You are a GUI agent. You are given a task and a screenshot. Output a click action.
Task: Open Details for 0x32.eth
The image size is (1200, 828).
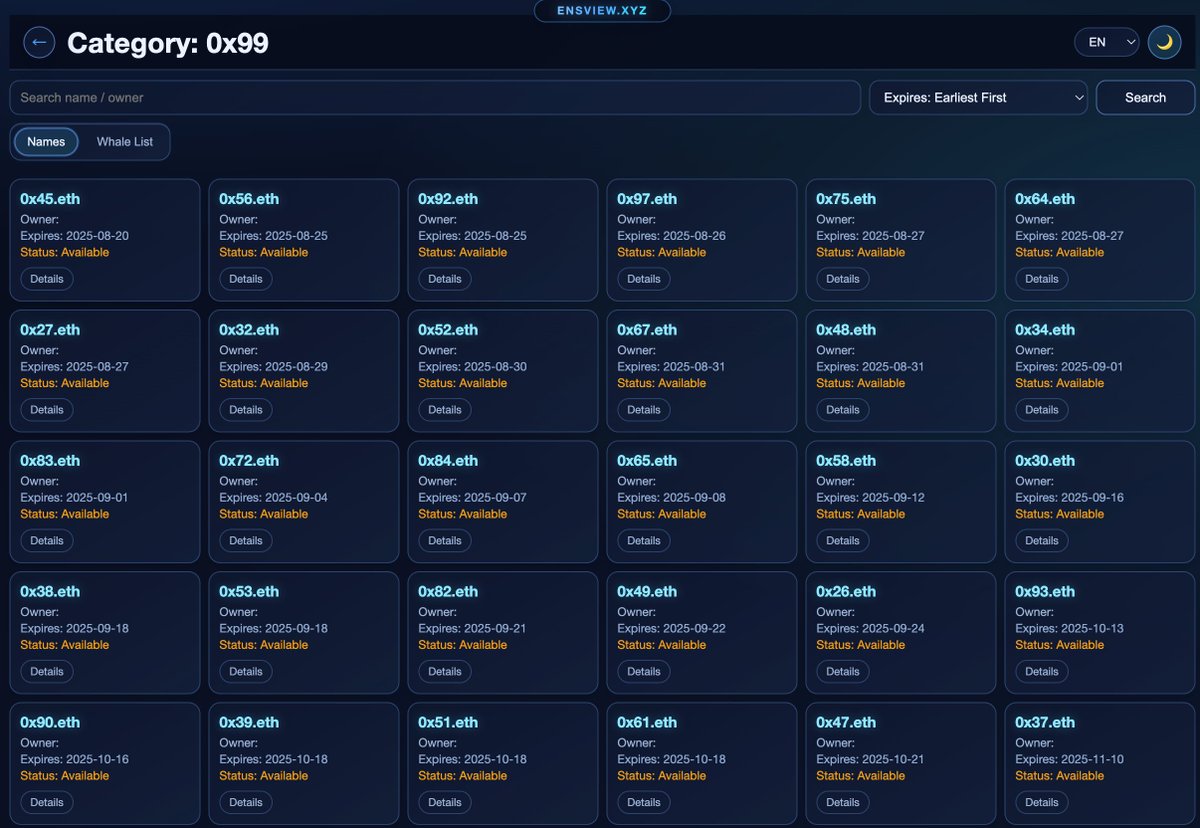246,410
